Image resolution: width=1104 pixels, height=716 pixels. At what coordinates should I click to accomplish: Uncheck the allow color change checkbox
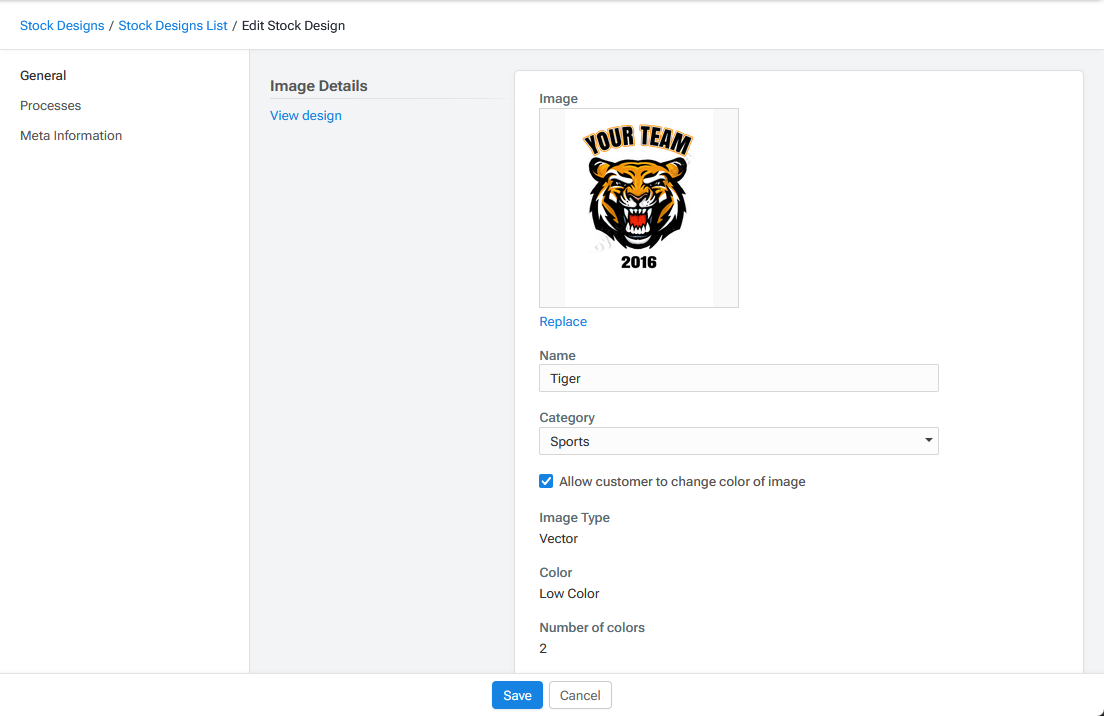[x=546, y=482]
